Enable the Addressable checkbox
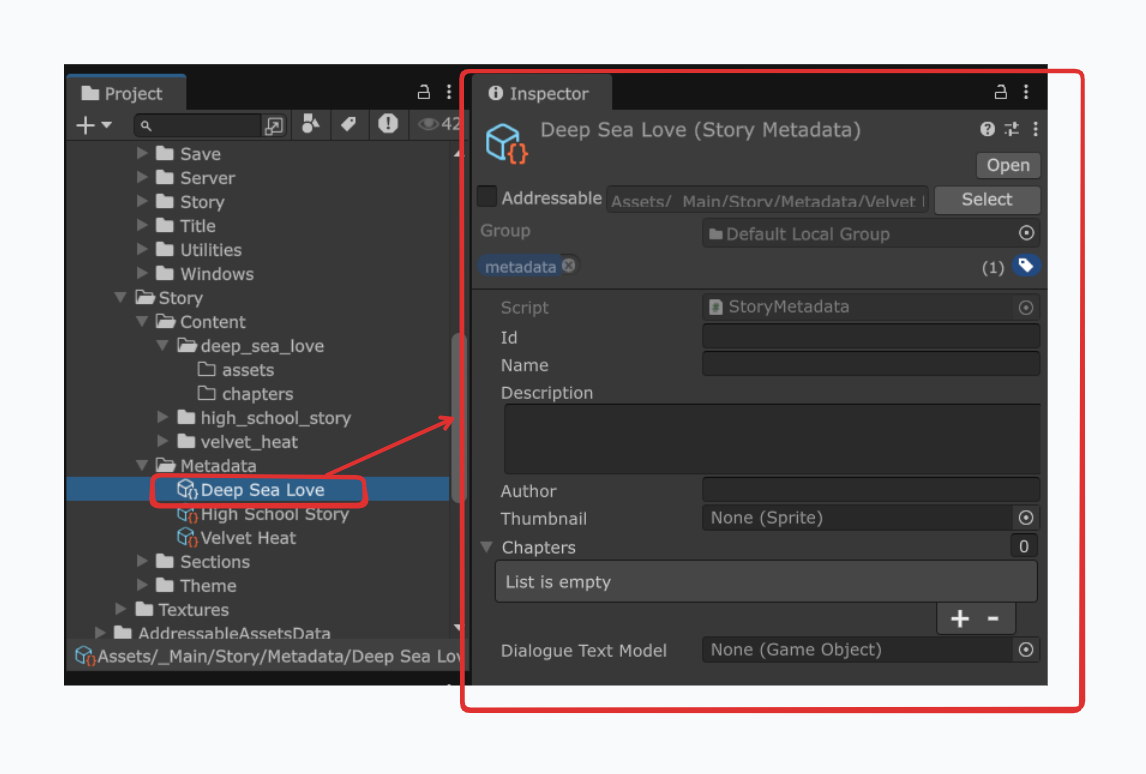 point(486,197)
